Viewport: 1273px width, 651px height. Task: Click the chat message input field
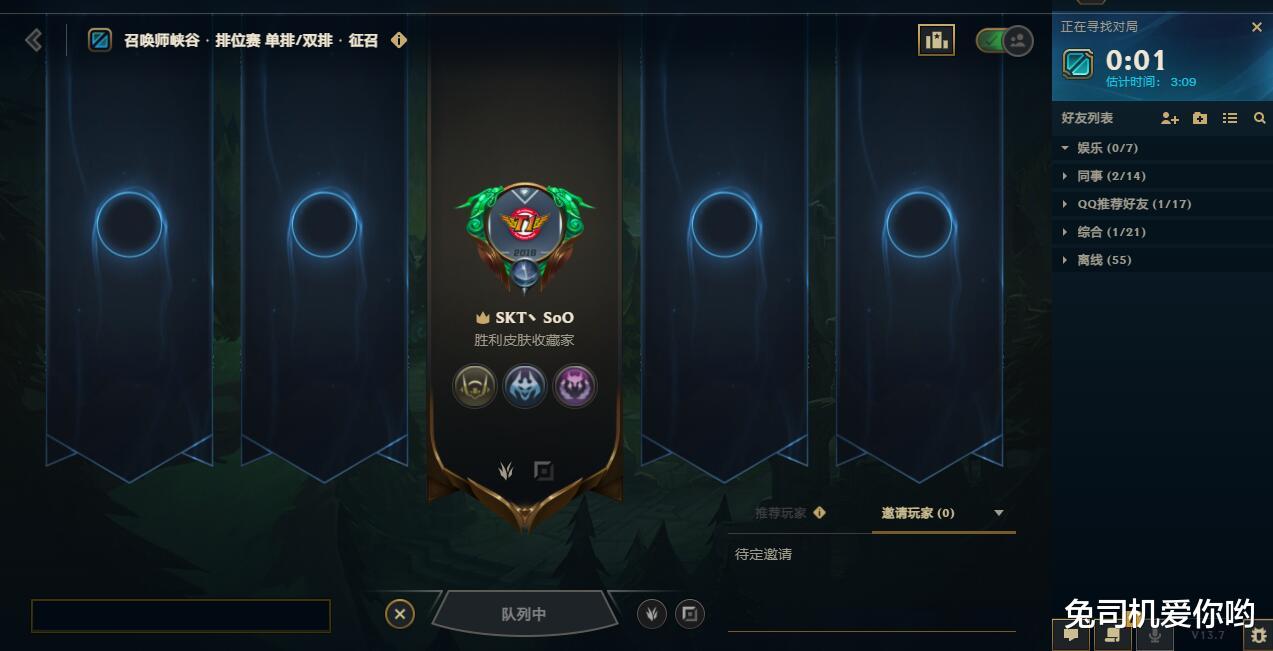pos(181,616)
